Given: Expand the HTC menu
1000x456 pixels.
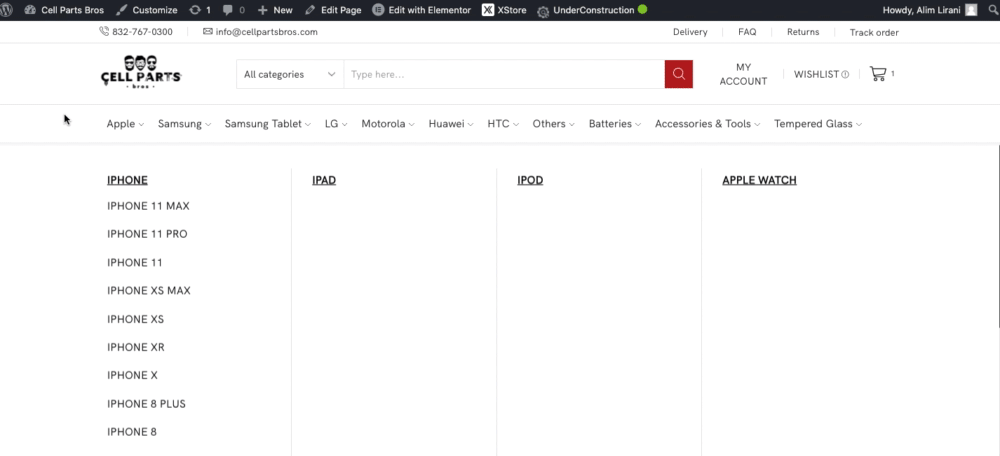Looking at the screenshot, I should point(503,124).
